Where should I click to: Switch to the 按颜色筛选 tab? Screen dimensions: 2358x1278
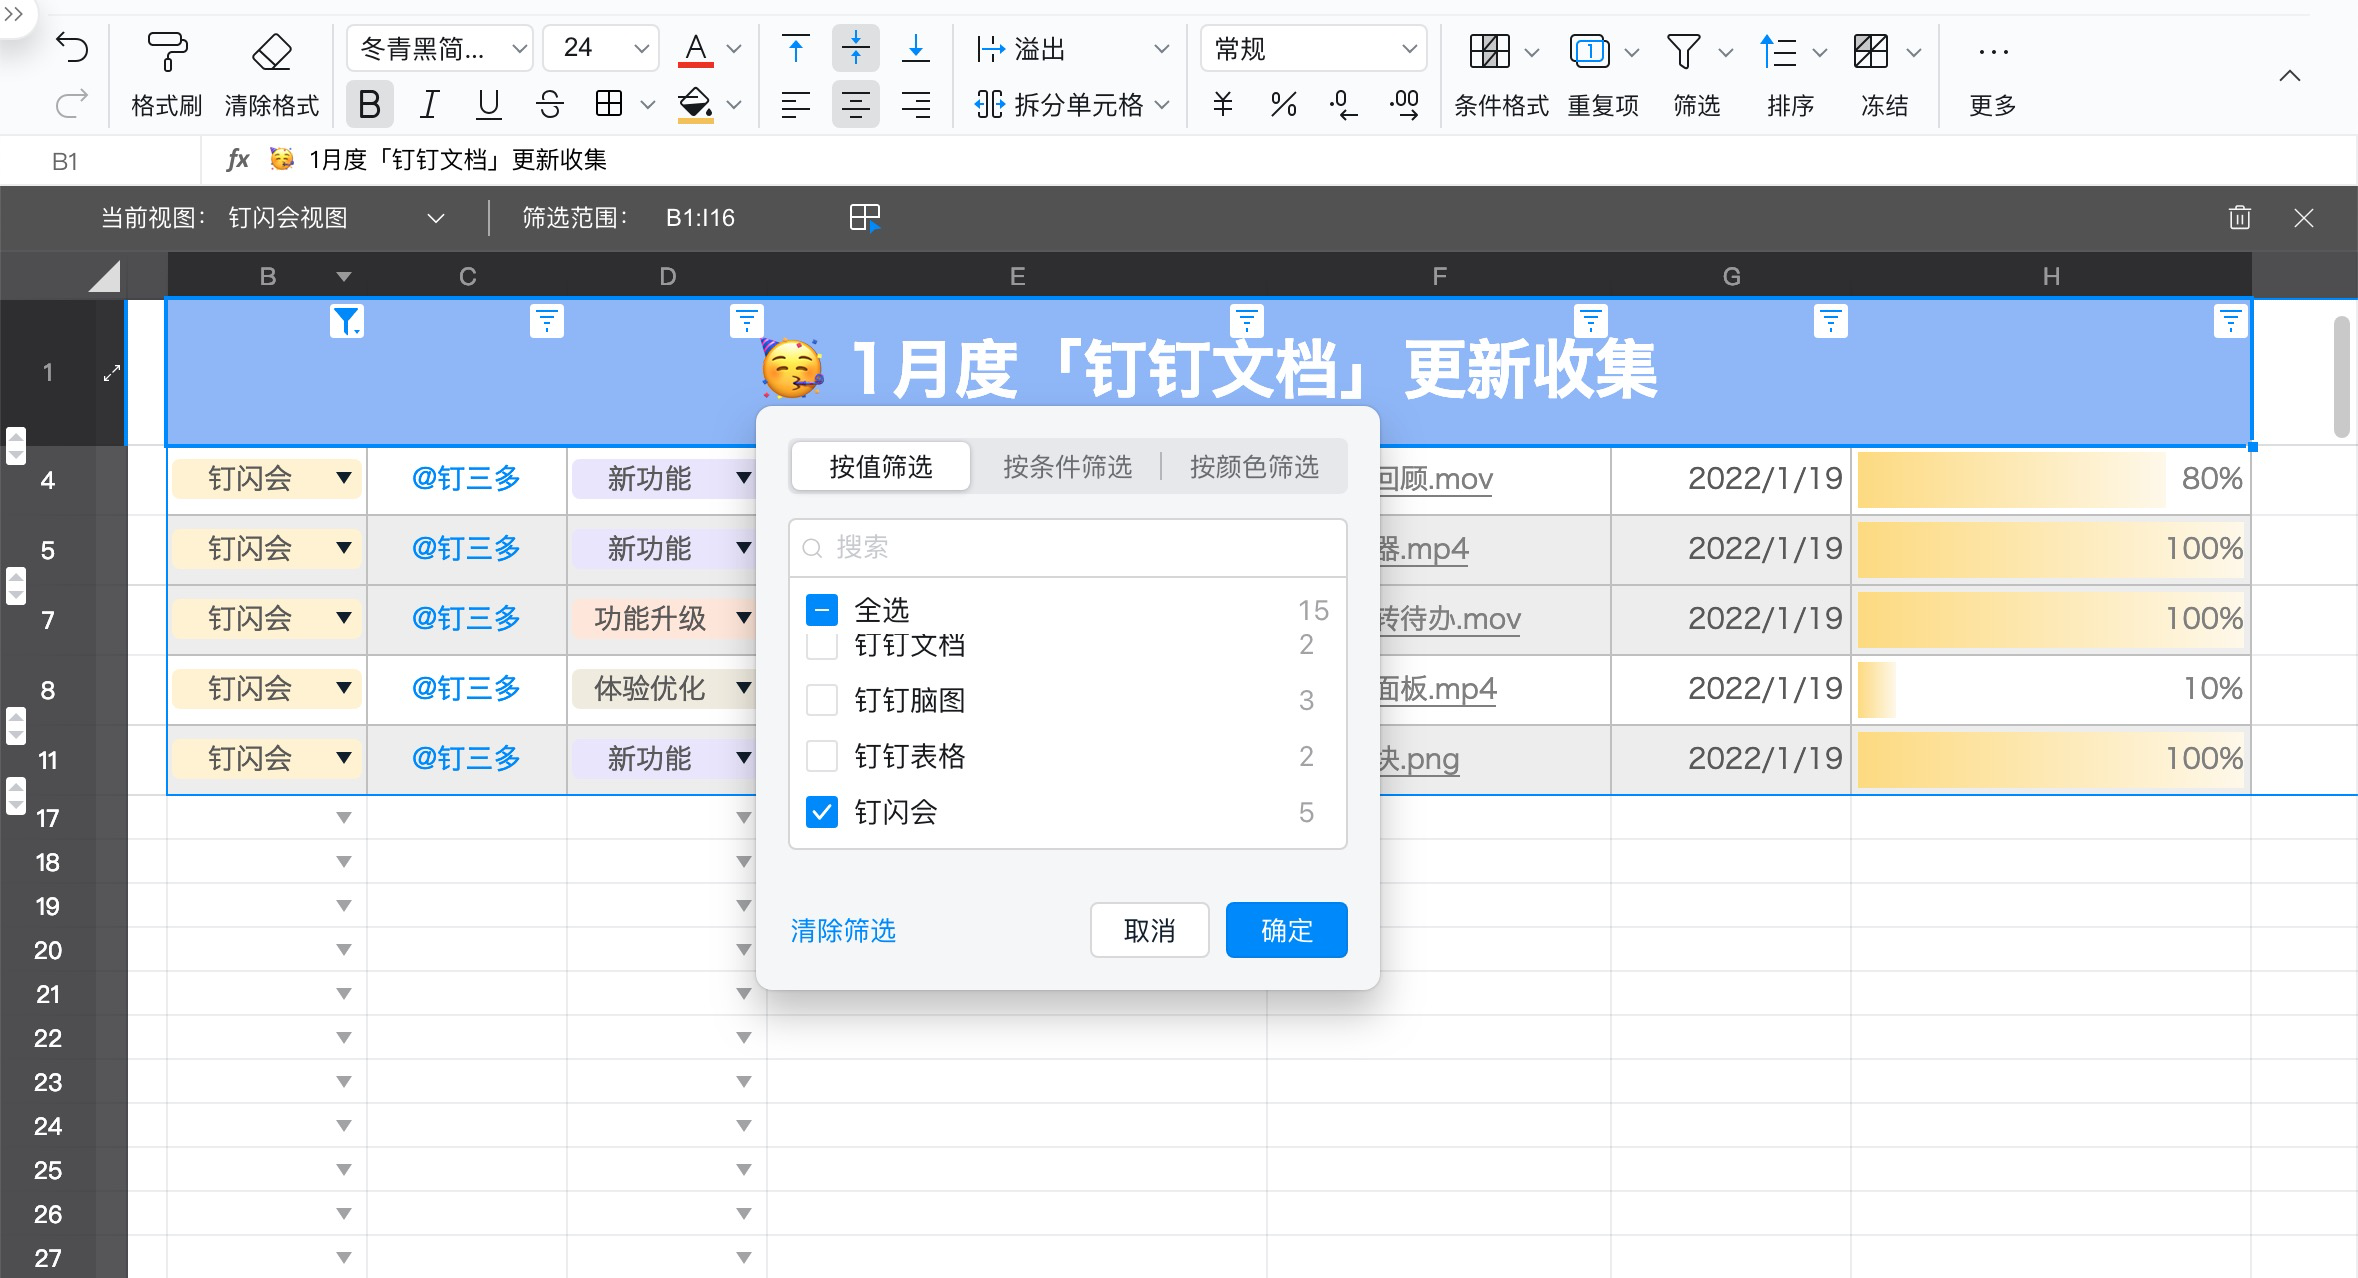click(1253, 465)
